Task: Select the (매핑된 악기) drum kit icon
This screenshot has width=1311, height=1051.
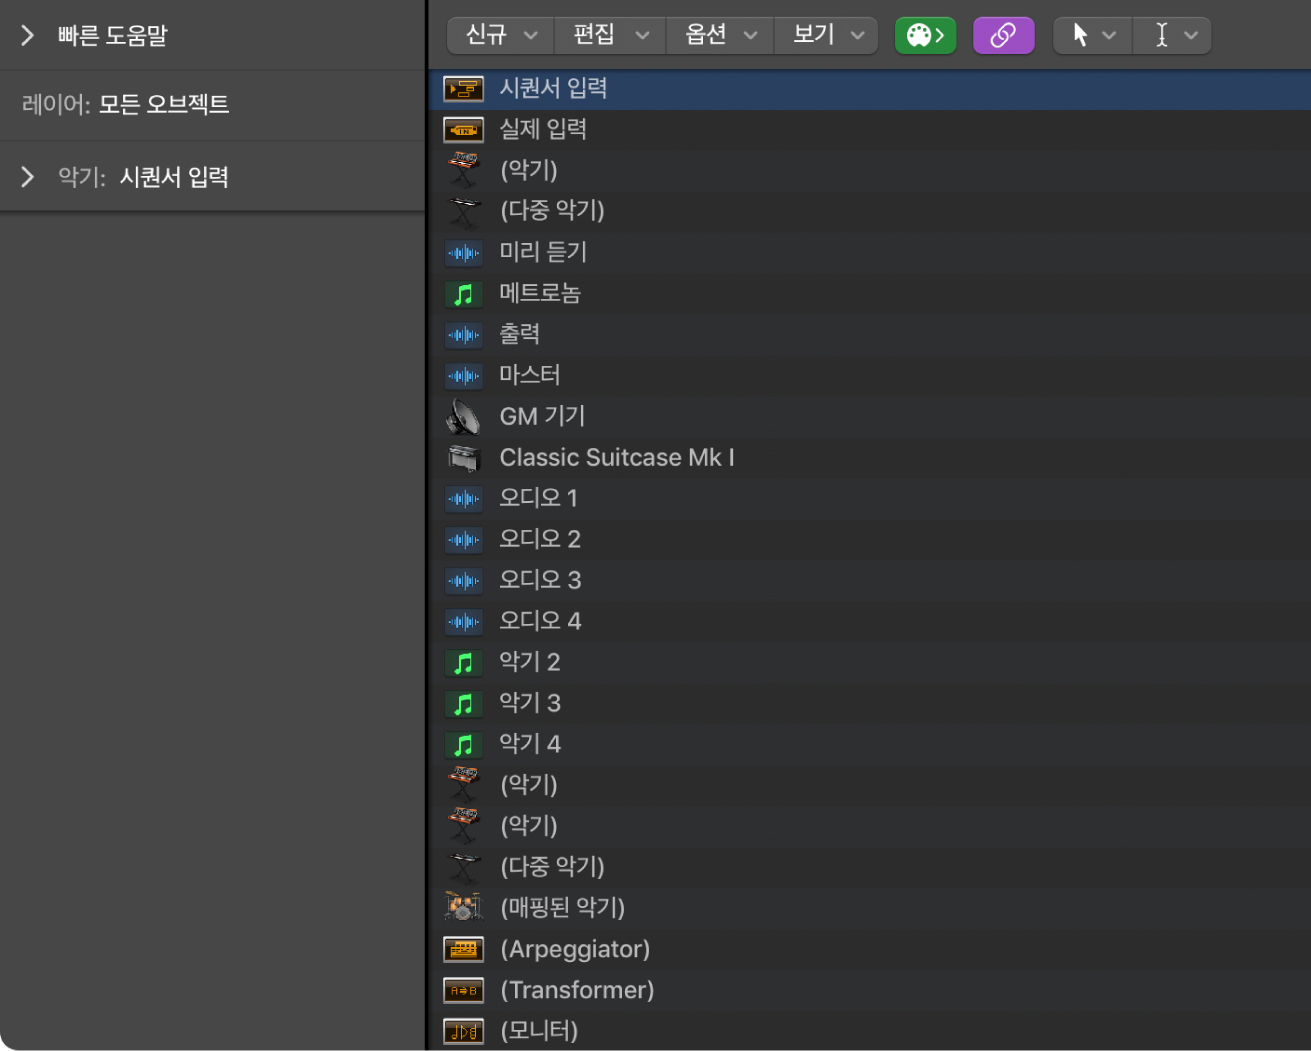Action: click(x=463, y=907)
